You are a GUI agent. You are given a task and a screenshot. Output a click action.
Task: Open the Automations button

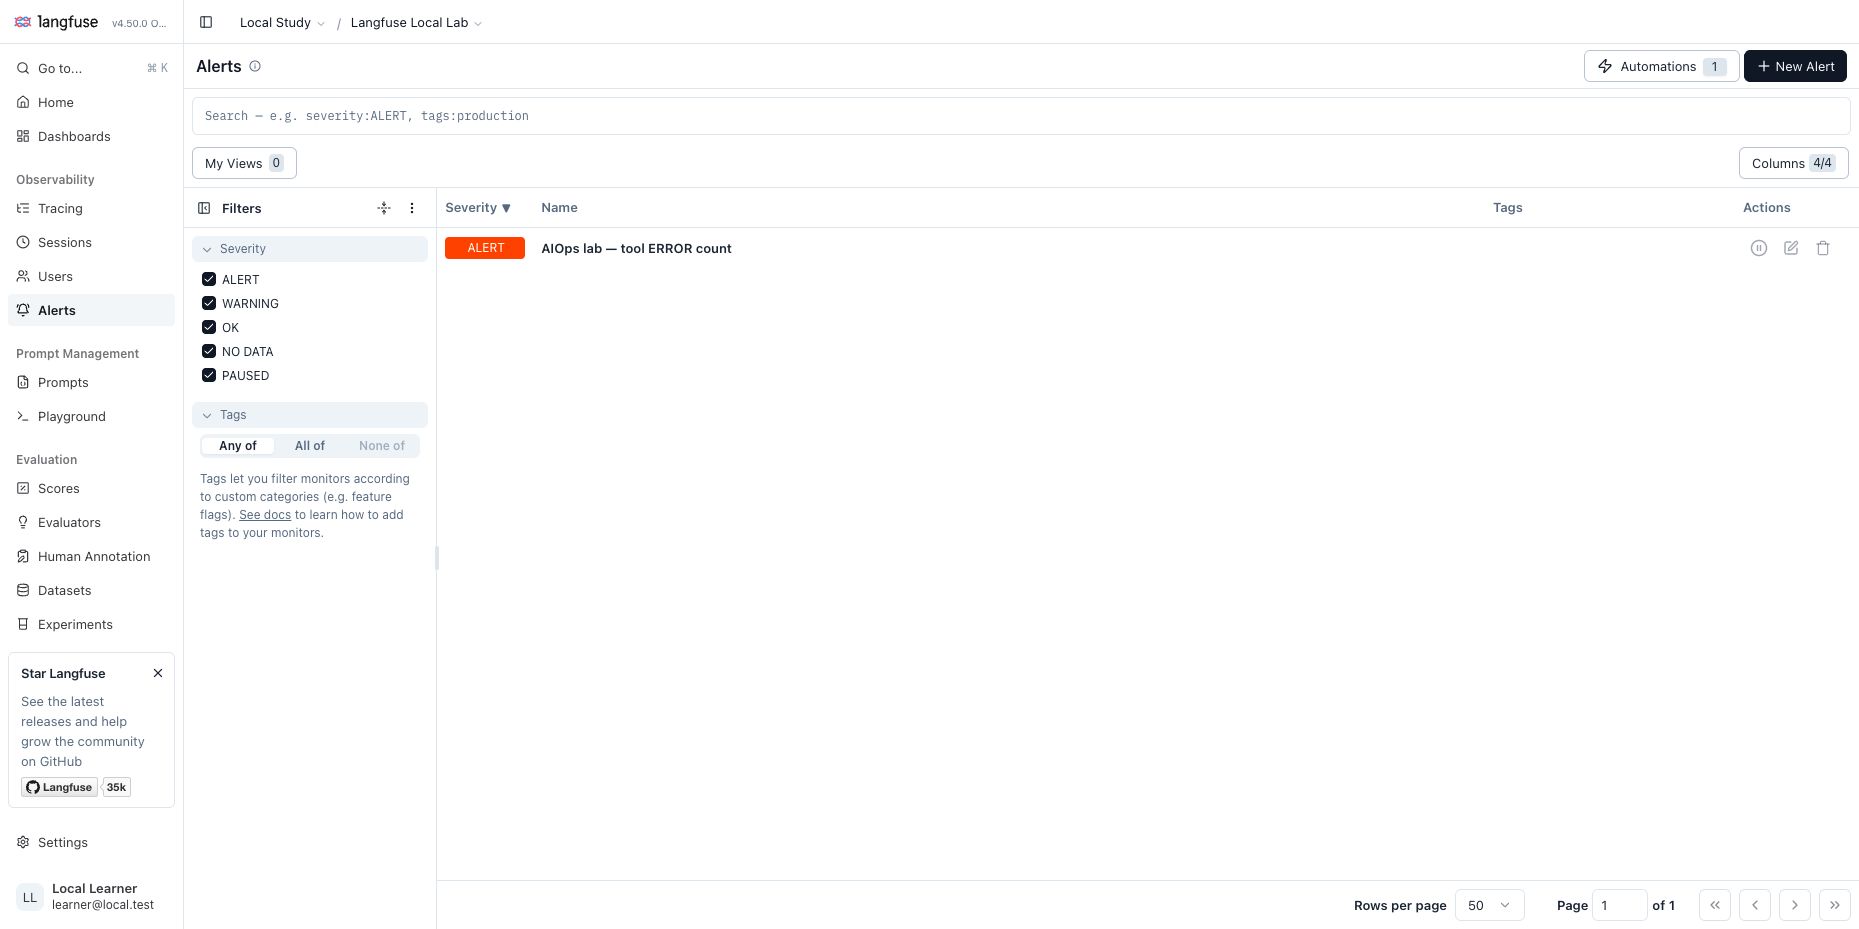(x=1662, y=66)
